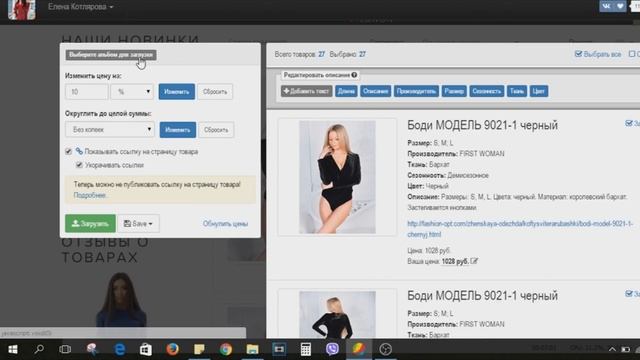640x360 pixels.
Task: Launch Viber from the taskbar
Action: click(x=332, y=349)
